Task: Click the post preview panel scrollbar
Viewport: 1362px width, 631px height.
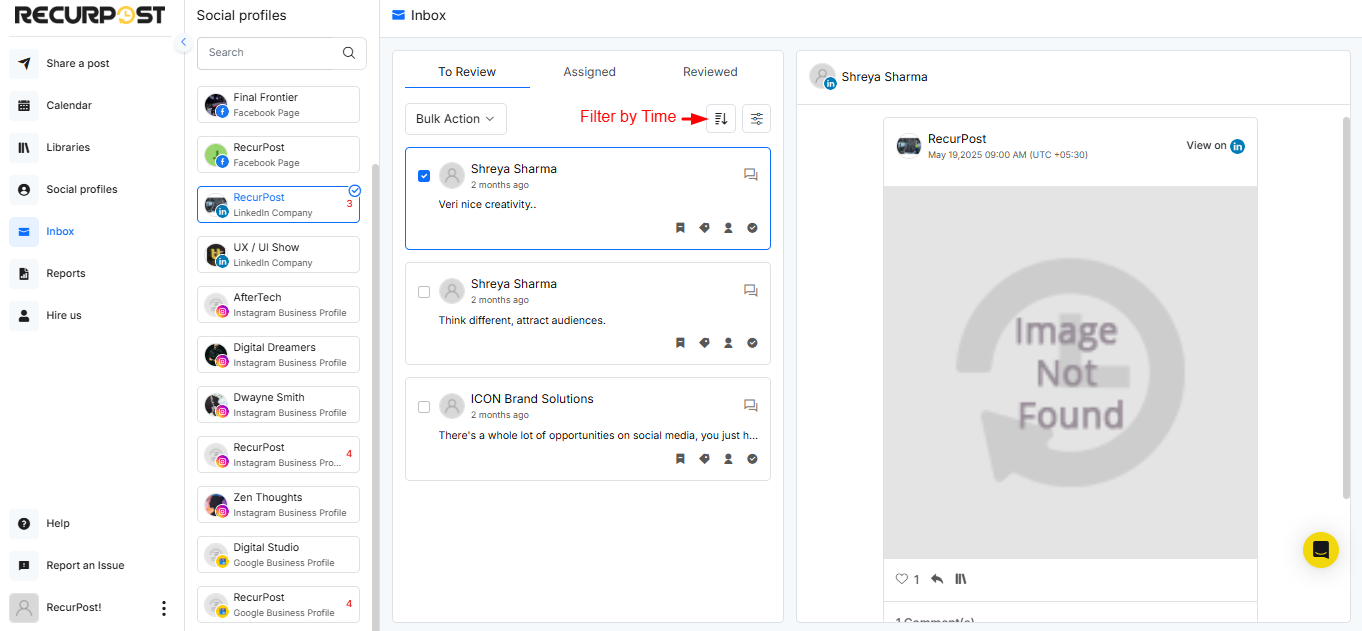Action: 1346,307
